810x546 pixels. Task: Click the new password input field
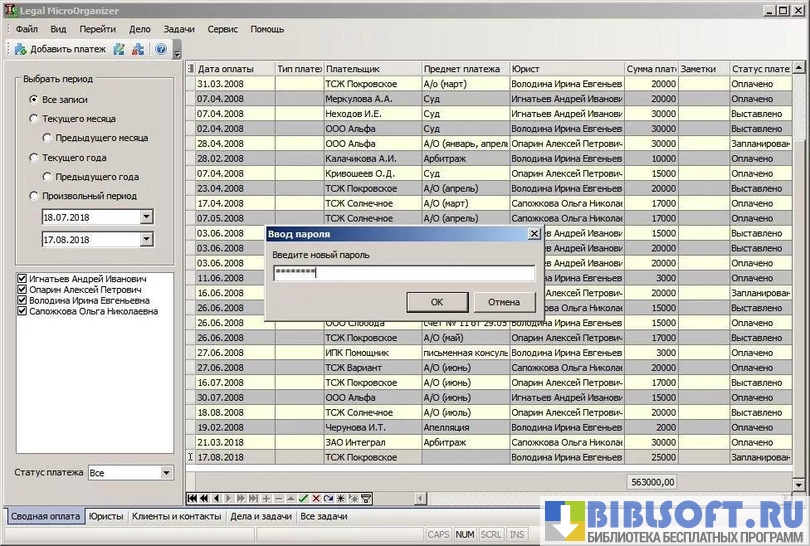(x=403, y=272)
